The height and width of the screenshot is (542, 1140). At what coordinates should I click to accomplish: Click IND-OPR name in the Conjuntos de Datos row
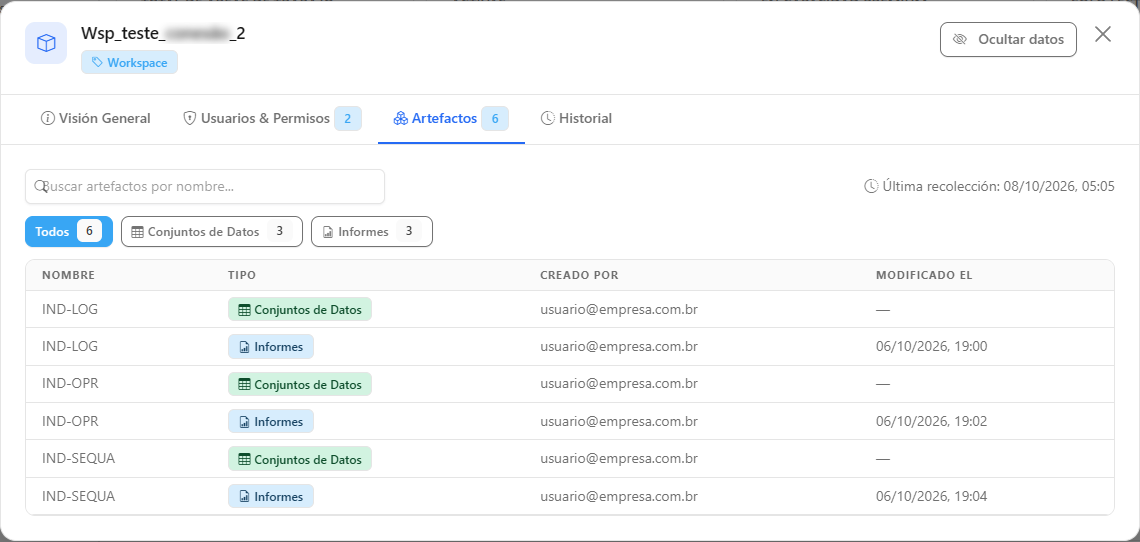pyautogui.click(x=71, y=383)
